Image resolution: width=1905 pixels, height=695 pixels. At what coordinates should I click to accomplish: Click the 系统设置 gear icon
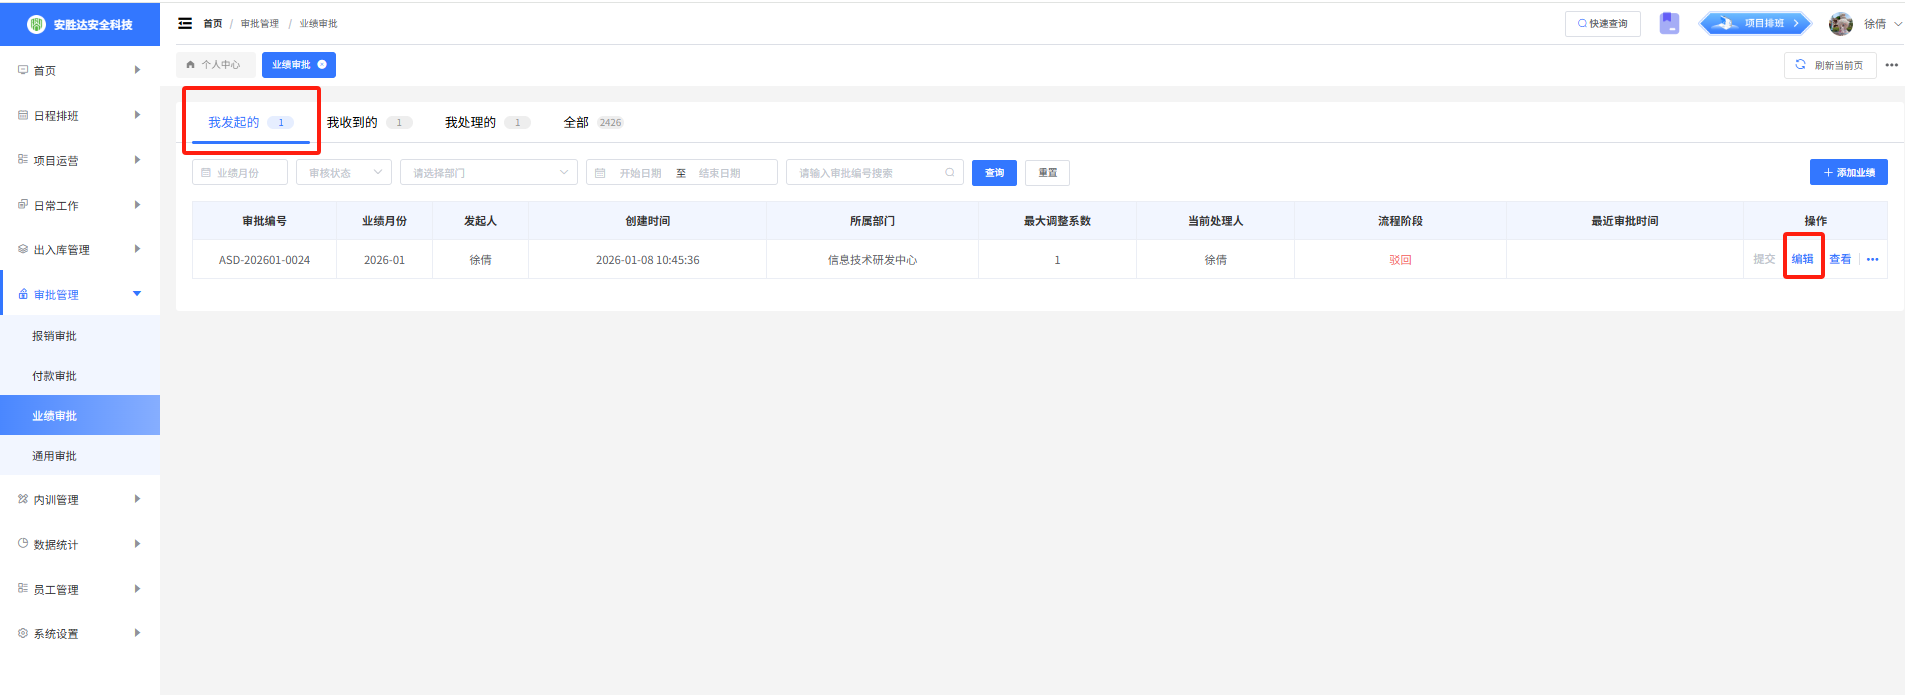point(23,633)
